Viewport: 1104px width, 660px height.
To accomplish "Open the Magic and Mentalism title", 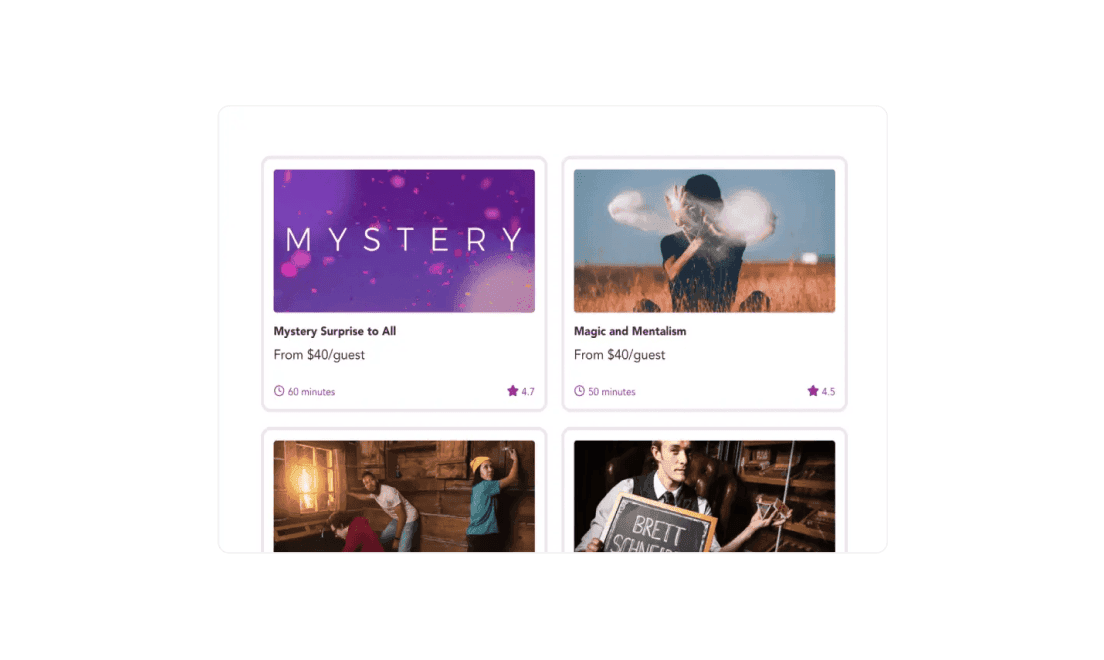I will (x=629, y=331).
